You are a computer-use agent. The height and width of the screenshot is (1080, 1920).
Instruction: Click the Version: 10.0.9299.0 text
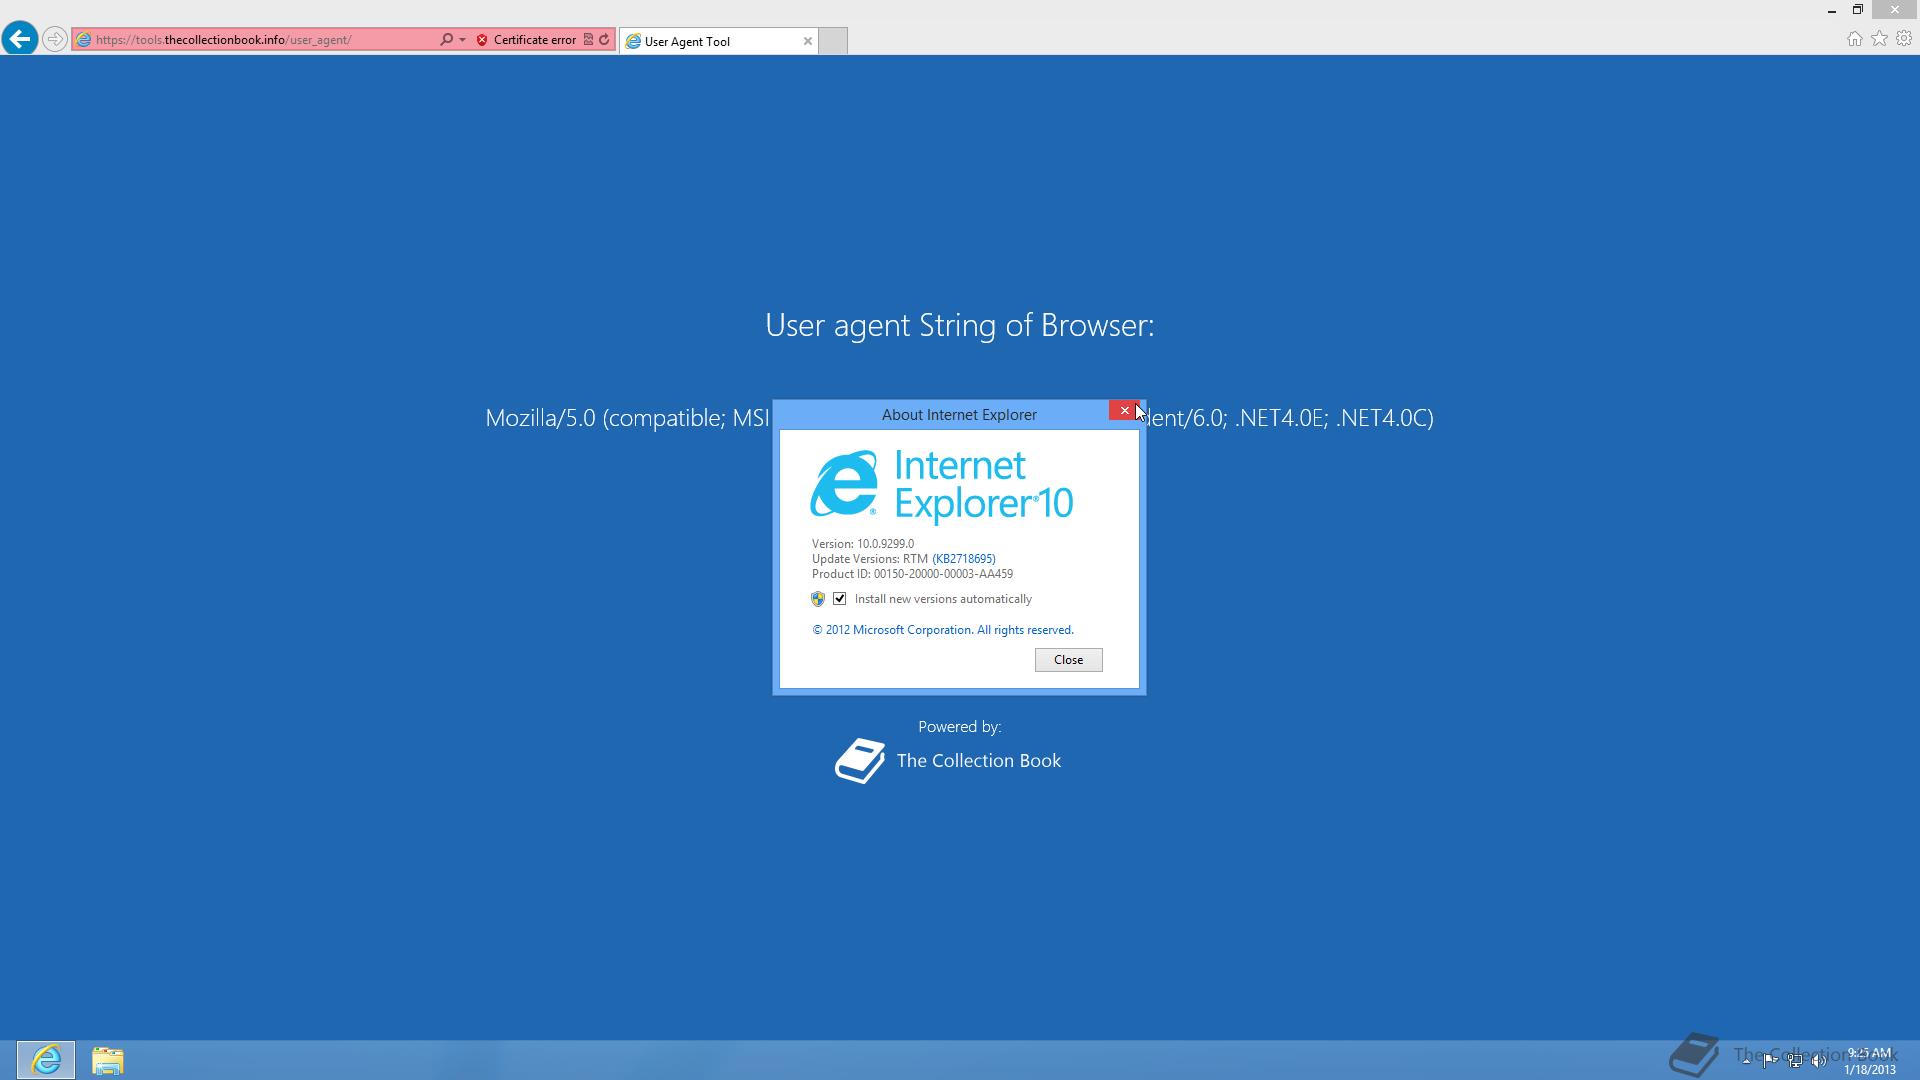point(863,544)
